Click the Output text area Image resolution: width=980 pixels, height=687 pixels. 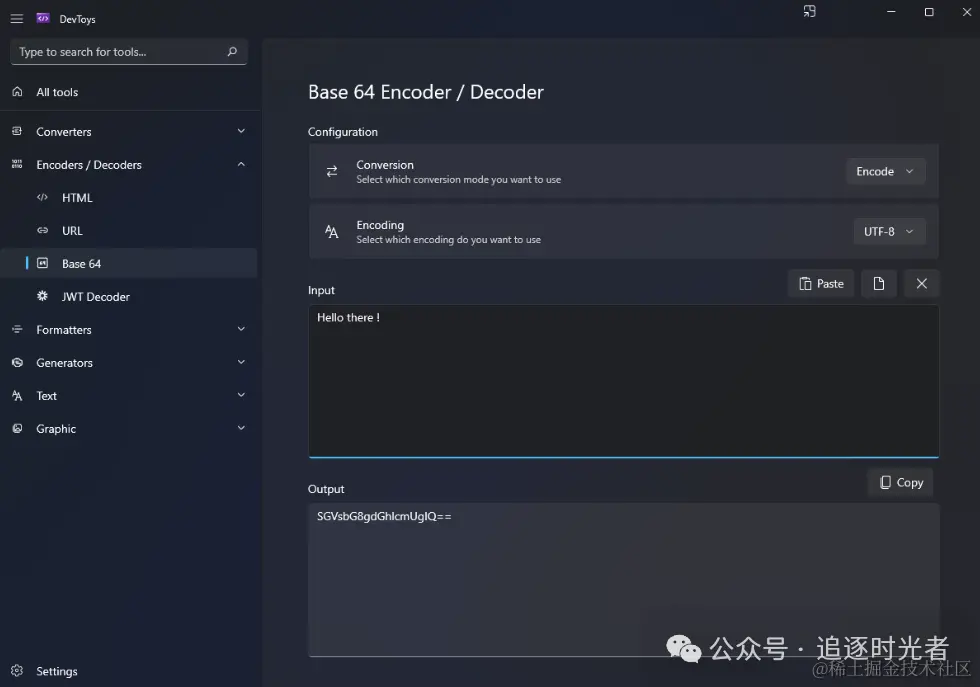point(624,580)
